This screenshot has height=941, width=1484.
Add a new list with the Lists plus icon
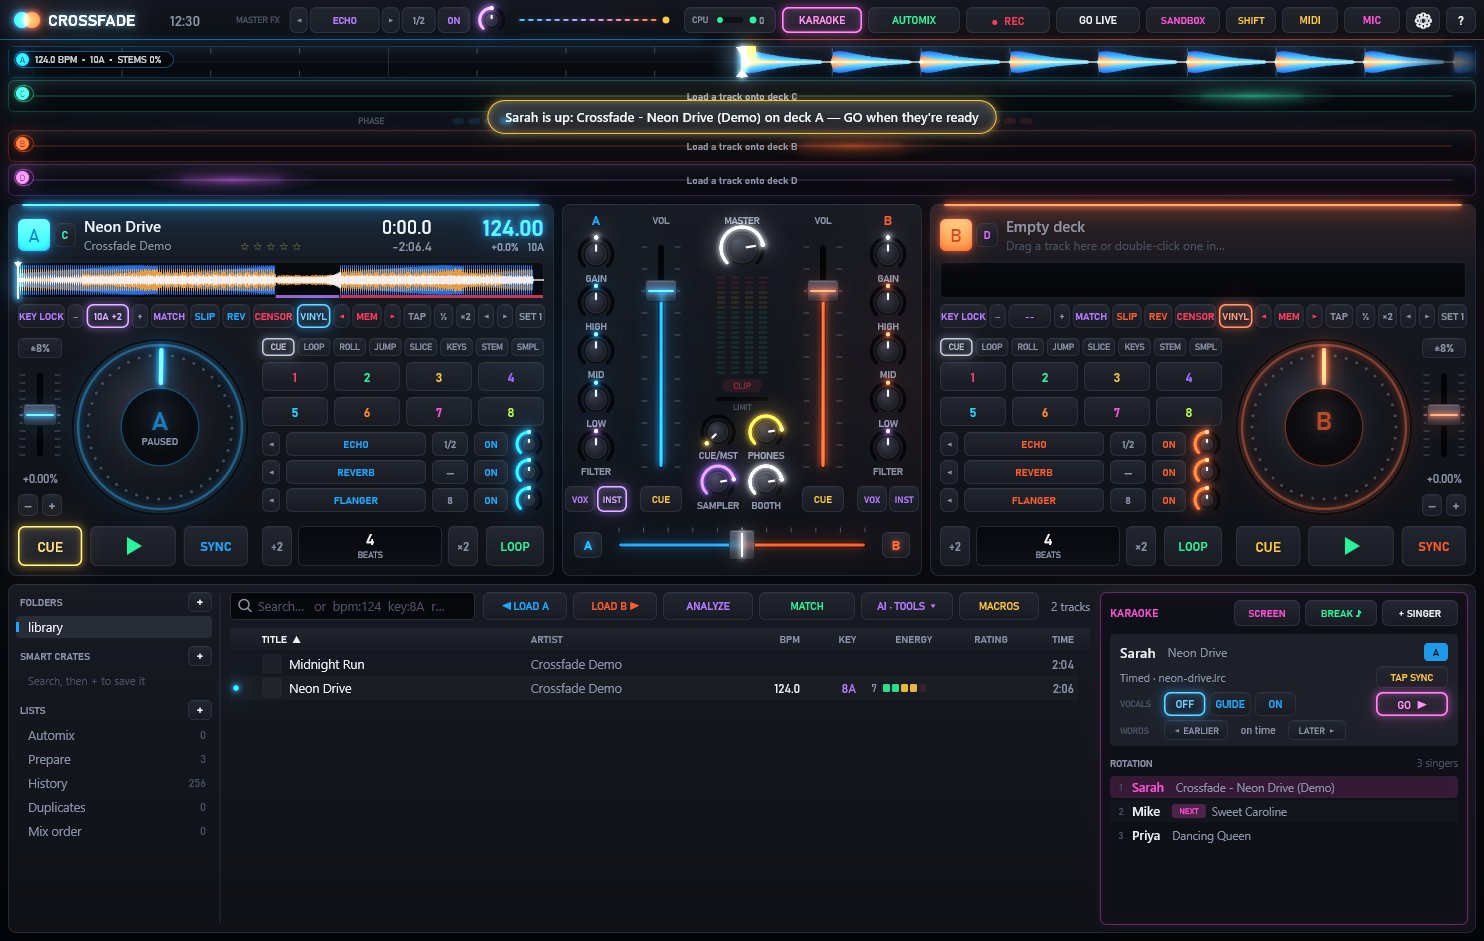(x=200, y=710)
